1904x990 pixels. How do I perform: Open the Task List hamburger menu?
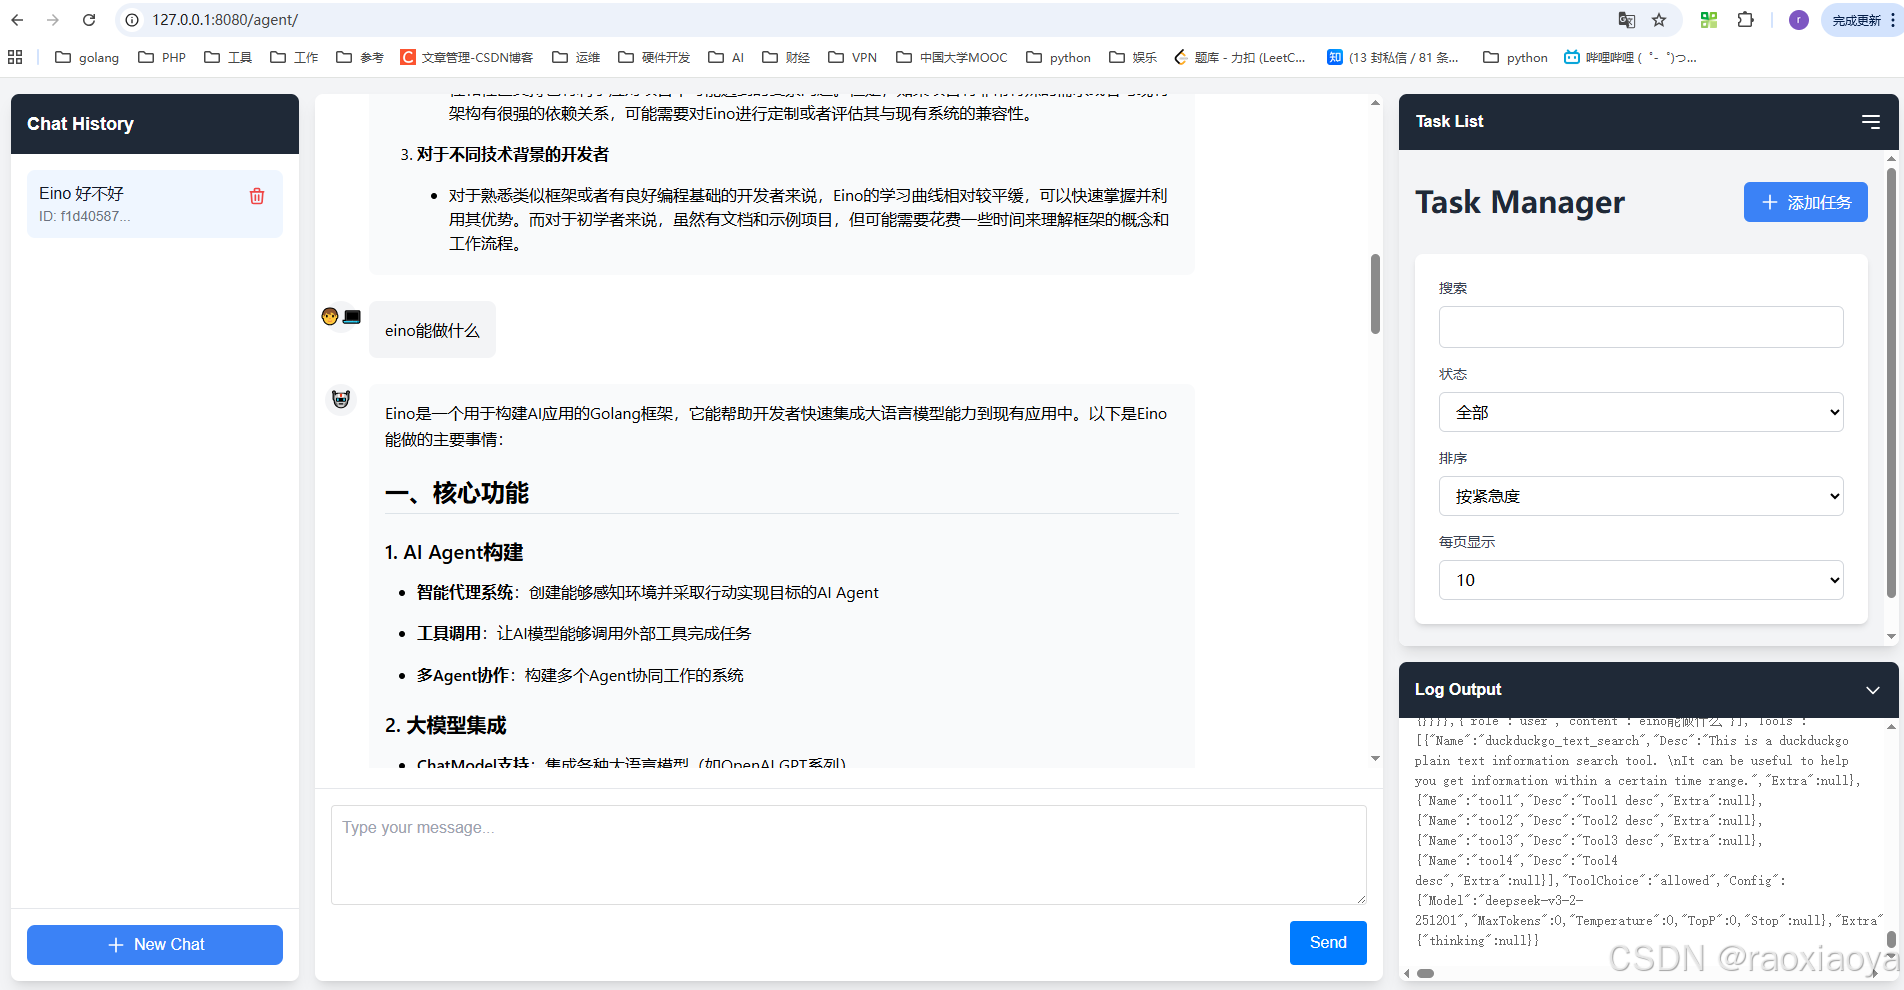point(1870,122)
